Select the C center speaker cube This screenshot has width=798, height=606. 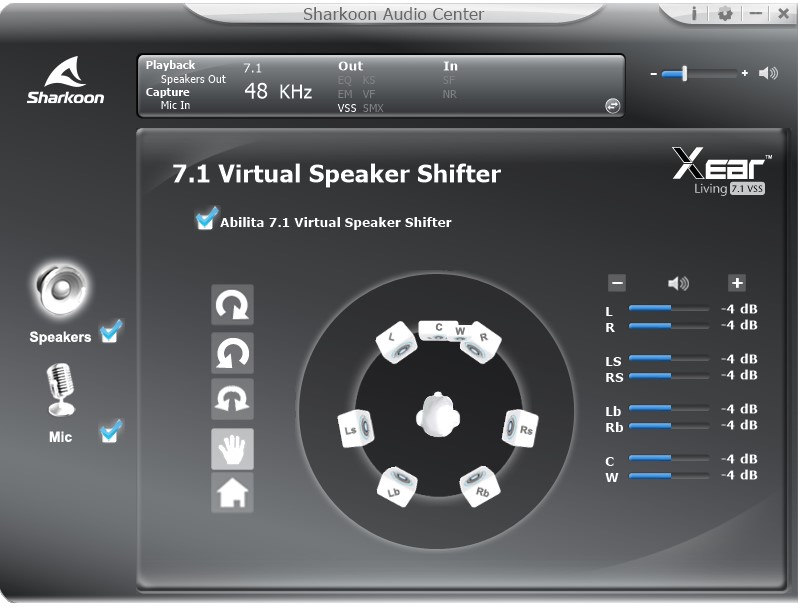pyautogui.click(x=437, y=330)
